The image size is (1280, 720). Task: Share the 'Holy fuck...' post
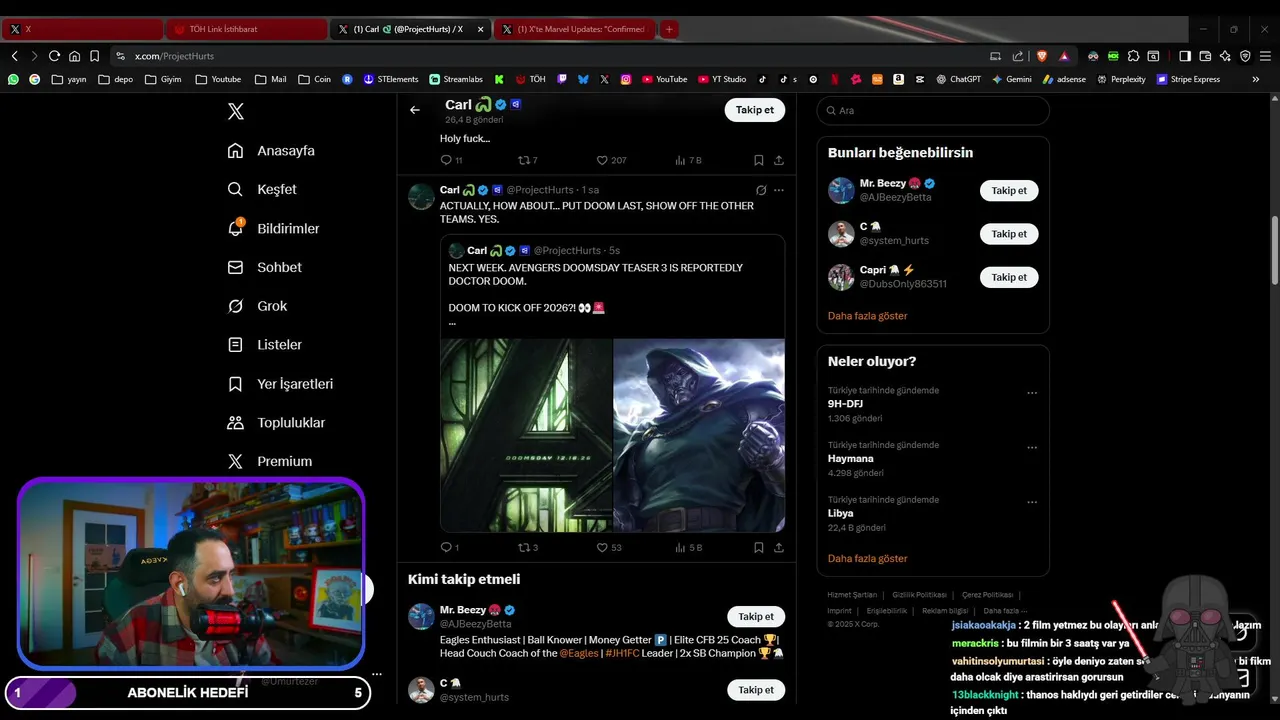[779, 160]
